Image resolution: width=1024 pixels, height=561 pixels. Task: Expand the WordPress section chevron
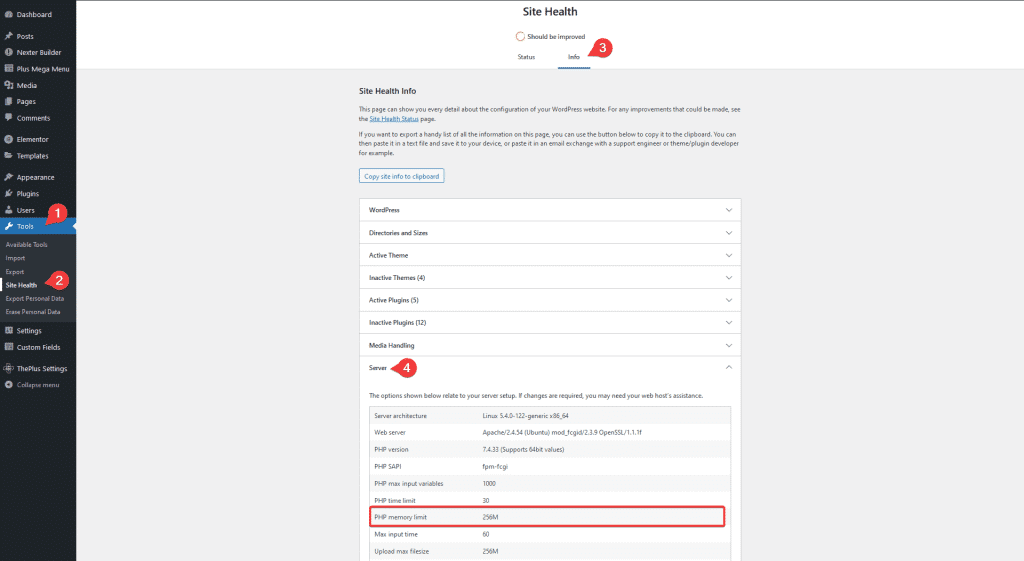(729, 210)
